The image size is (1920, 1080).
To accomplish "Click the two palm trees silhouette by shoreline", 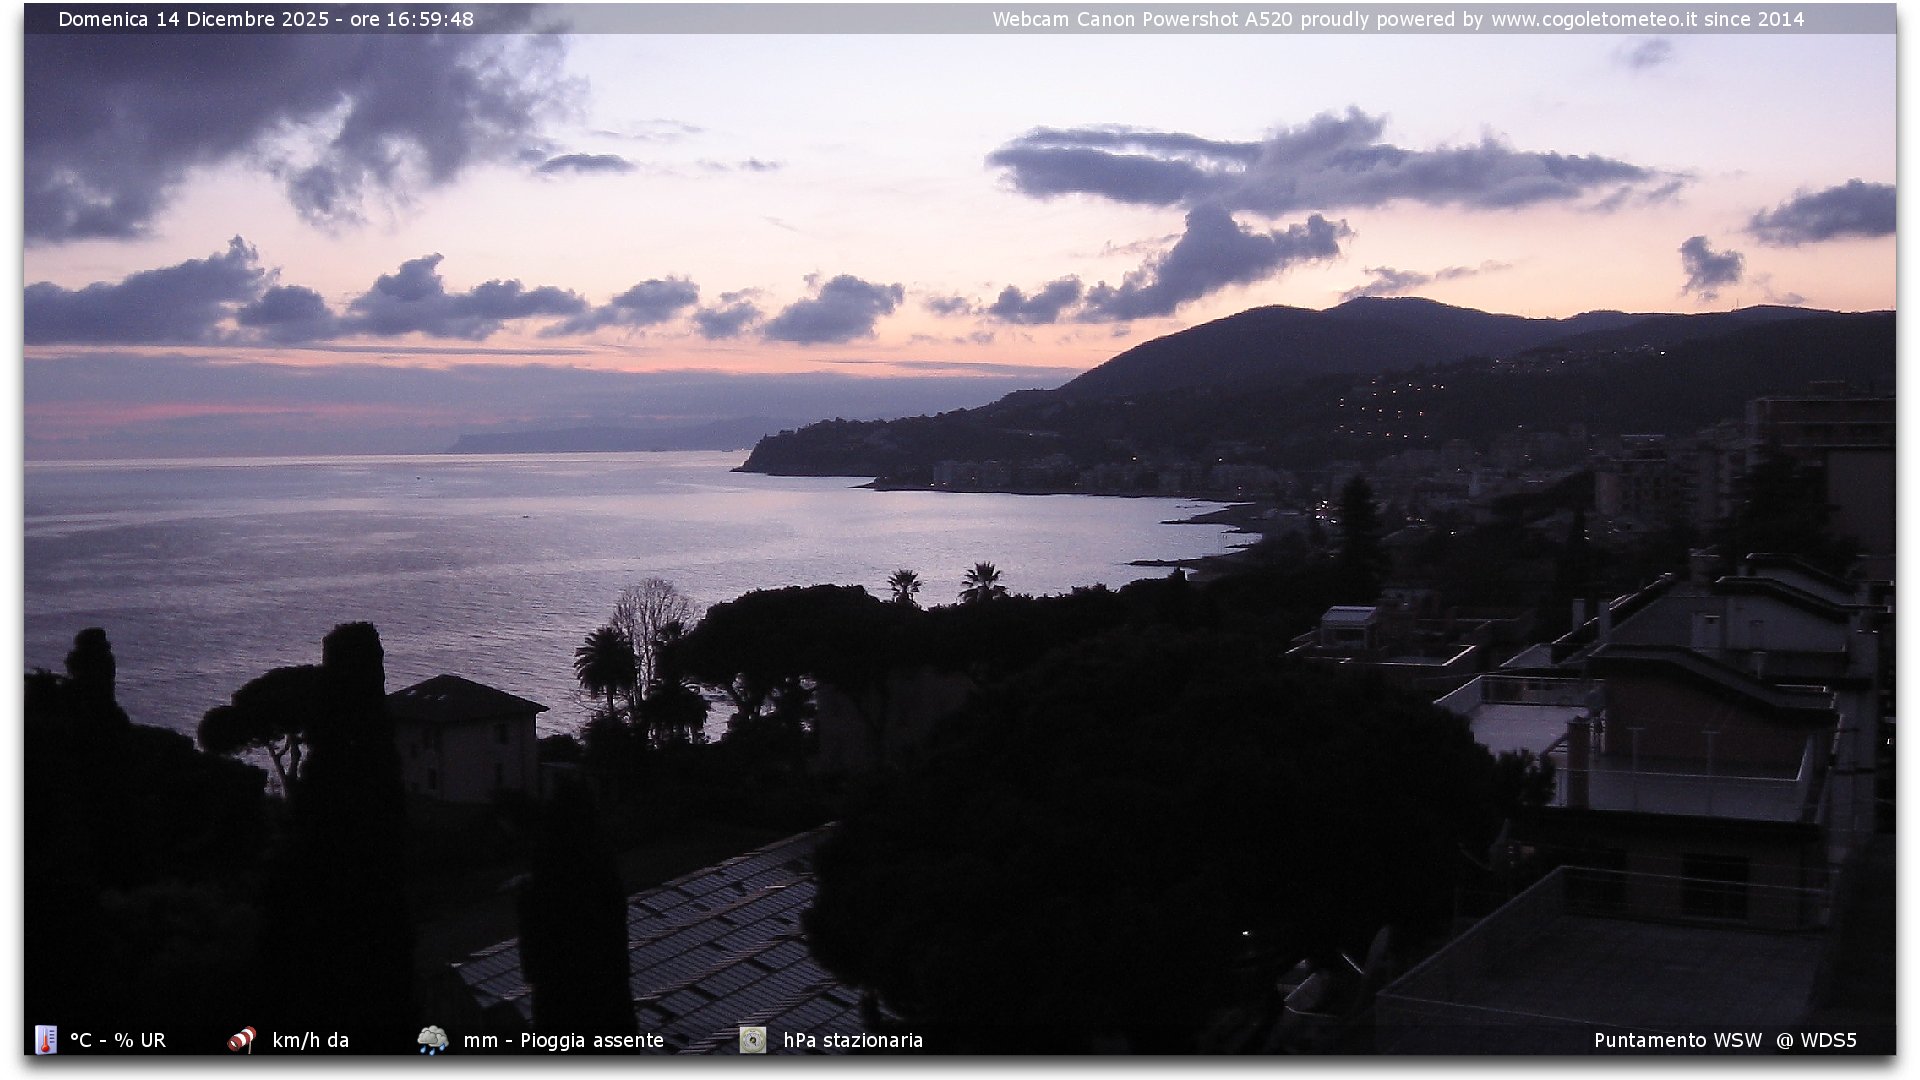I will click(945, 583).
